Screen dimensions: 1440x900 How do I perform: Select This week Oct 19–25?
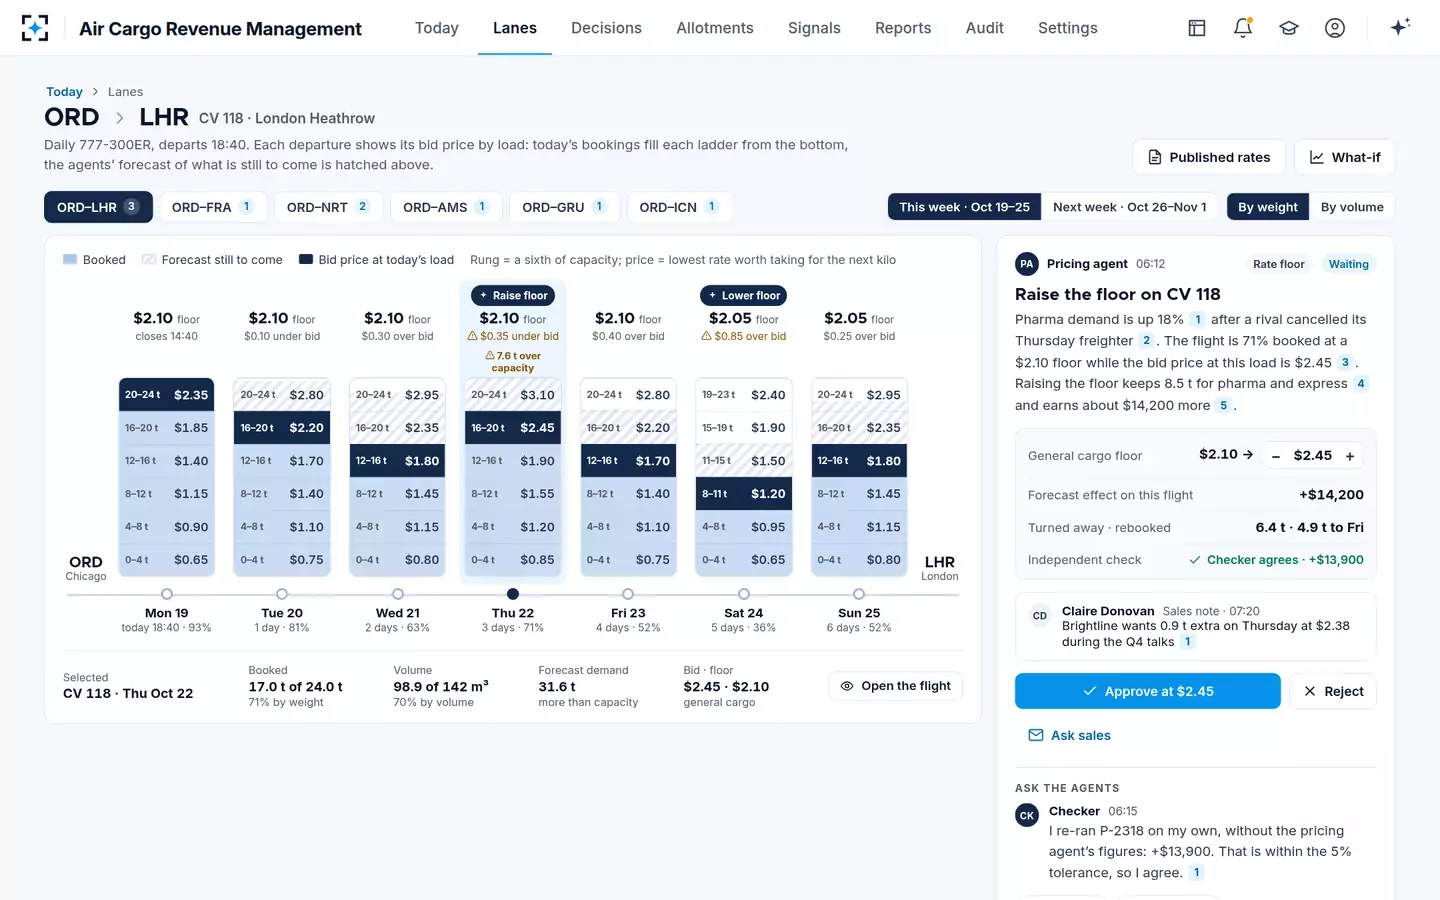point(964,207)
